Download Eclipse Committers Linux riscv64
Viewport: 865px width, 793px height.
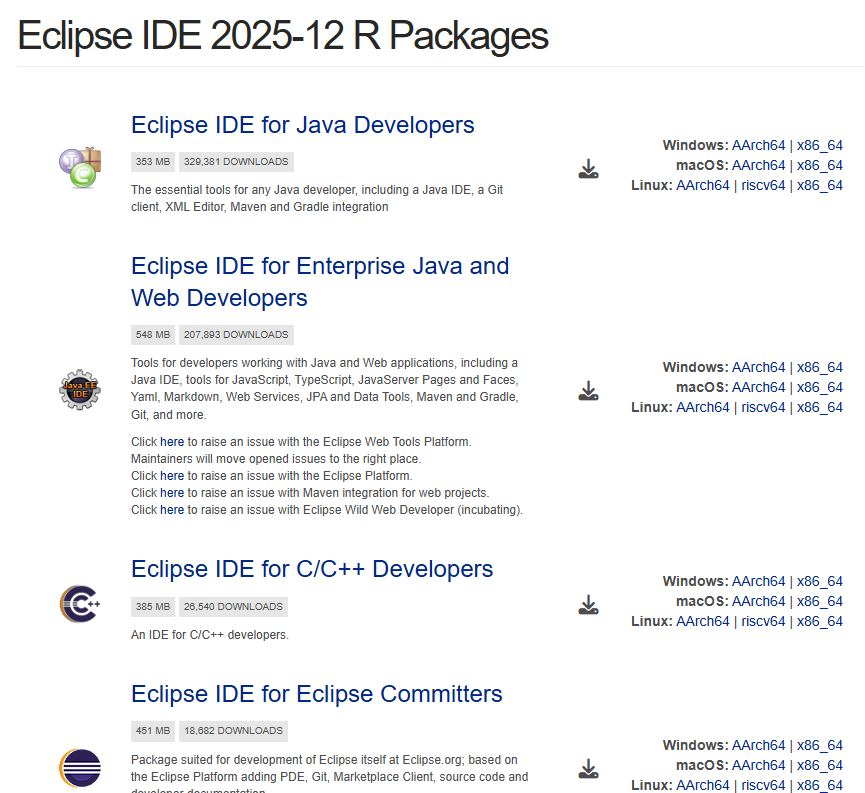pos(763,785)
